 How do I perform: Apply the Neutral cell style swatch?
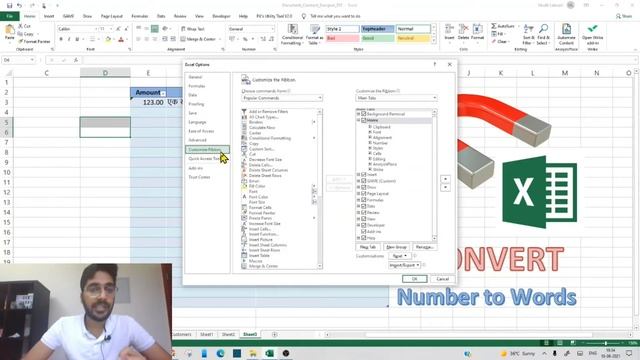[x=413, y=38]
